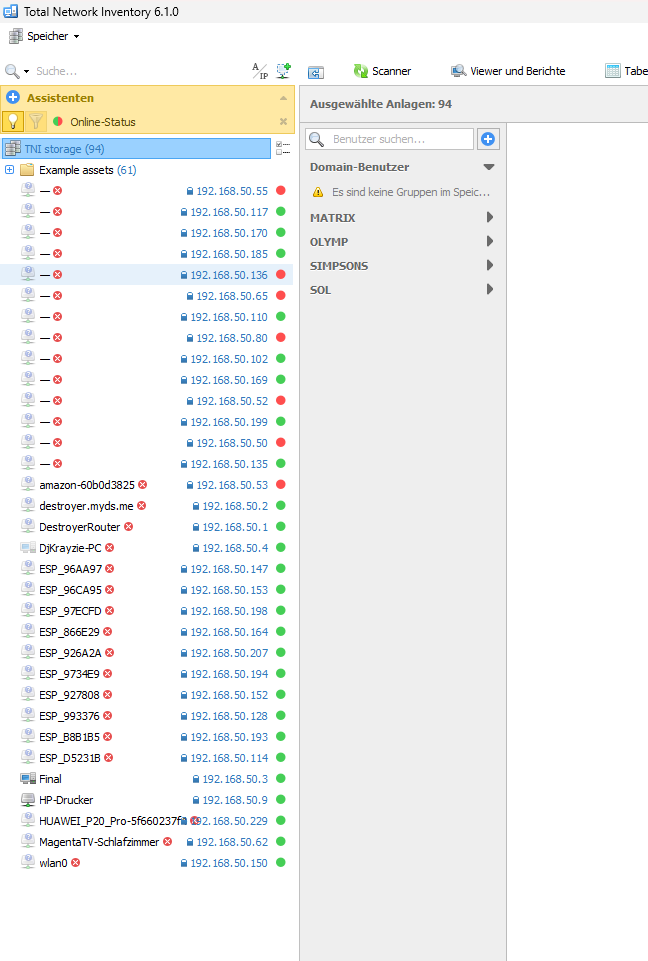Click the no groups warning icon
The width and height of the screenshot is (648, 961).
[318, 192]
